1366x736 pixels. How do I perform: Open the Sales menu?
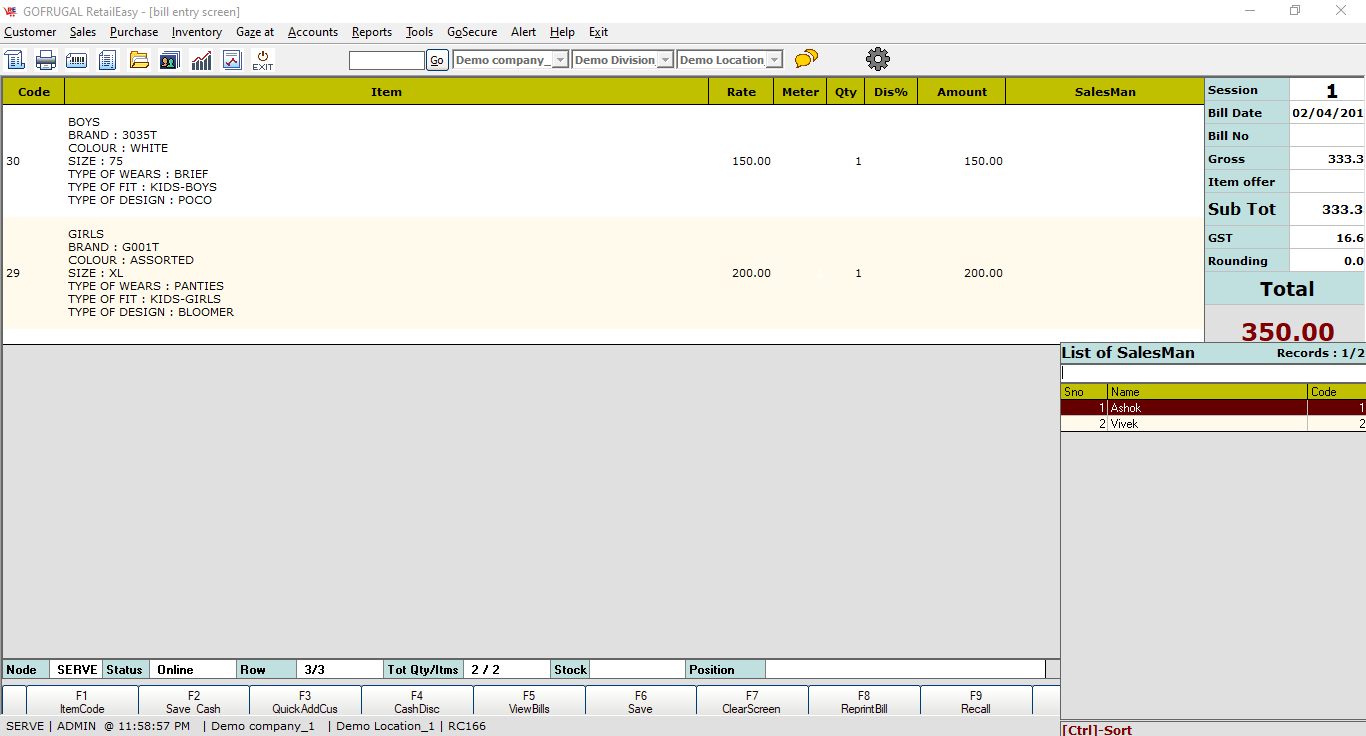(x=83, y=32)
